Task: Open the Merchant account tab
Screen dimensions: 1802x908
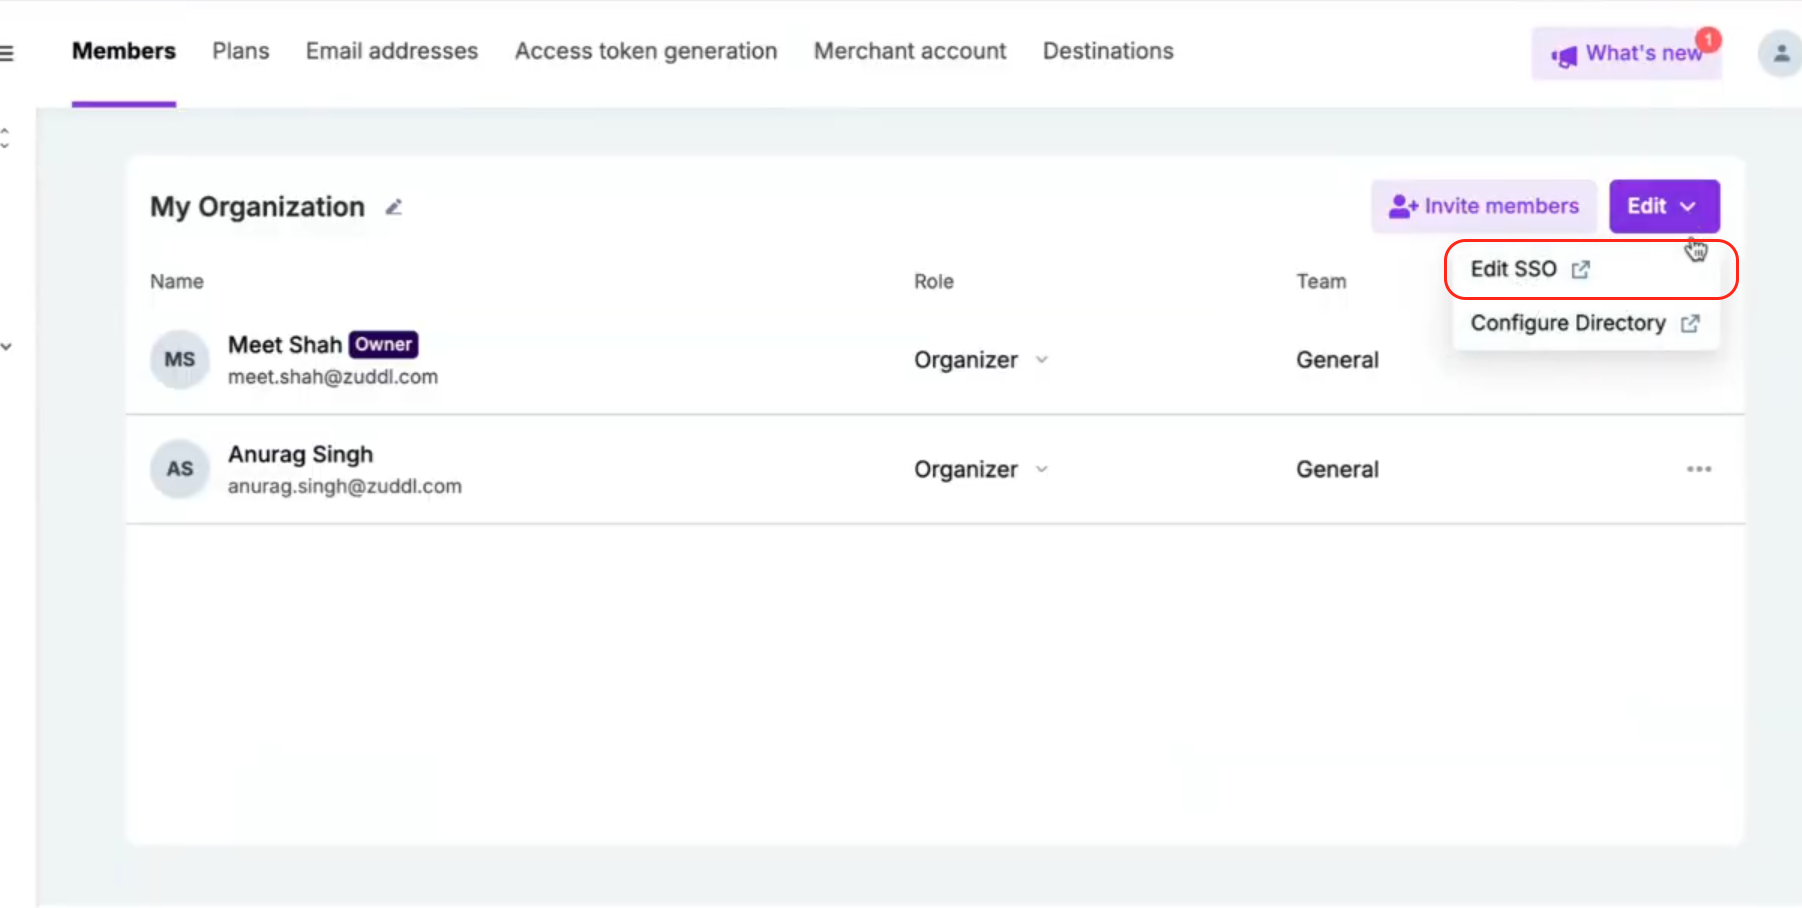Action: pyautogui.click(x=910, y=51)
